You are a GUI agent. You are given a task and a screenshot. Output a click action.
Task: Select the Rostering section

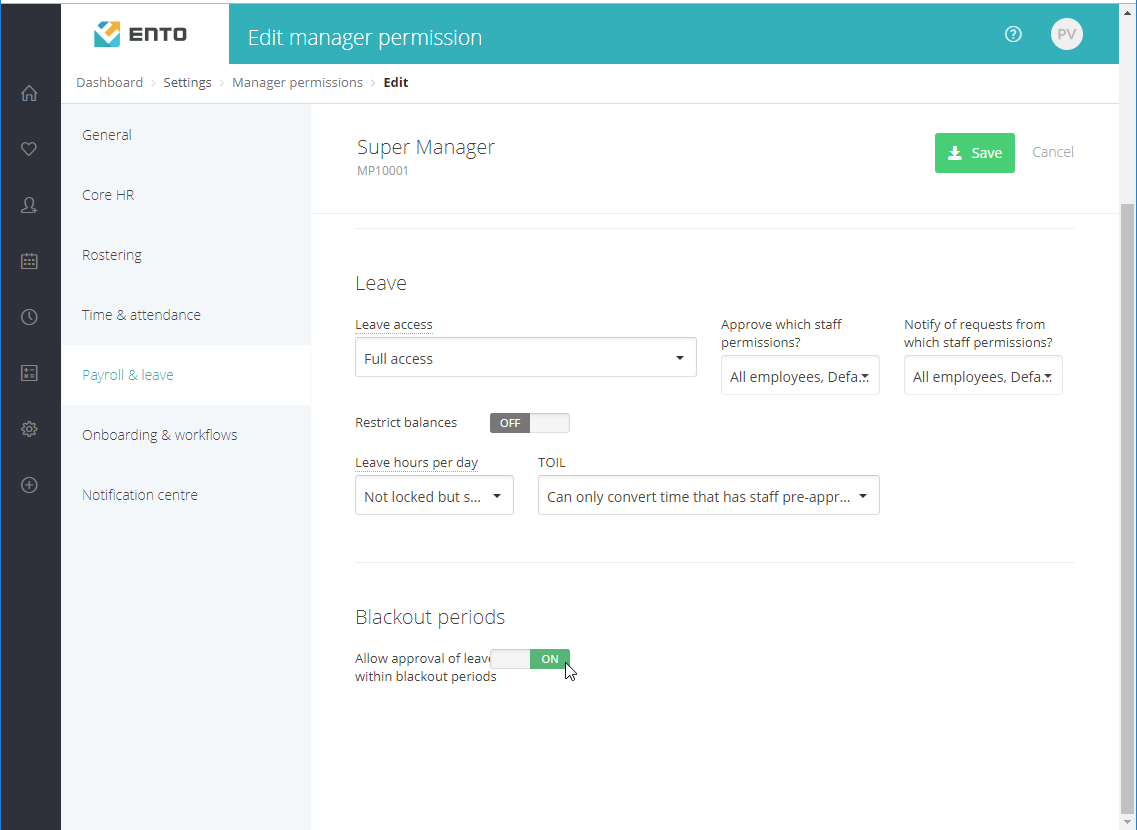pyautogui.click(x=186, y=255)
